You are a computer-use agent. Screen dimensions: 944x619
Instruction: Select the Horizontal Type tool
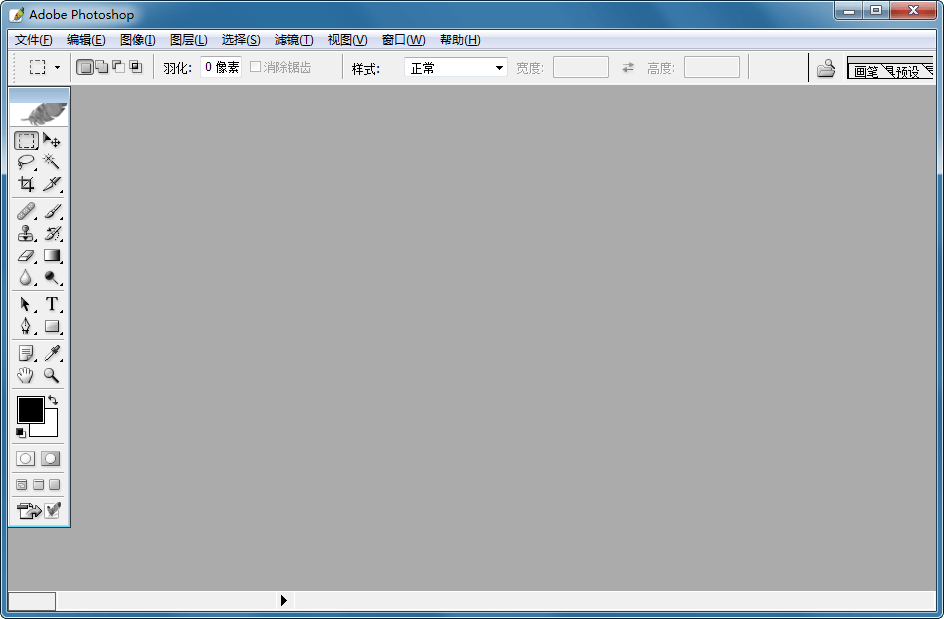click(x=52, y=304)
